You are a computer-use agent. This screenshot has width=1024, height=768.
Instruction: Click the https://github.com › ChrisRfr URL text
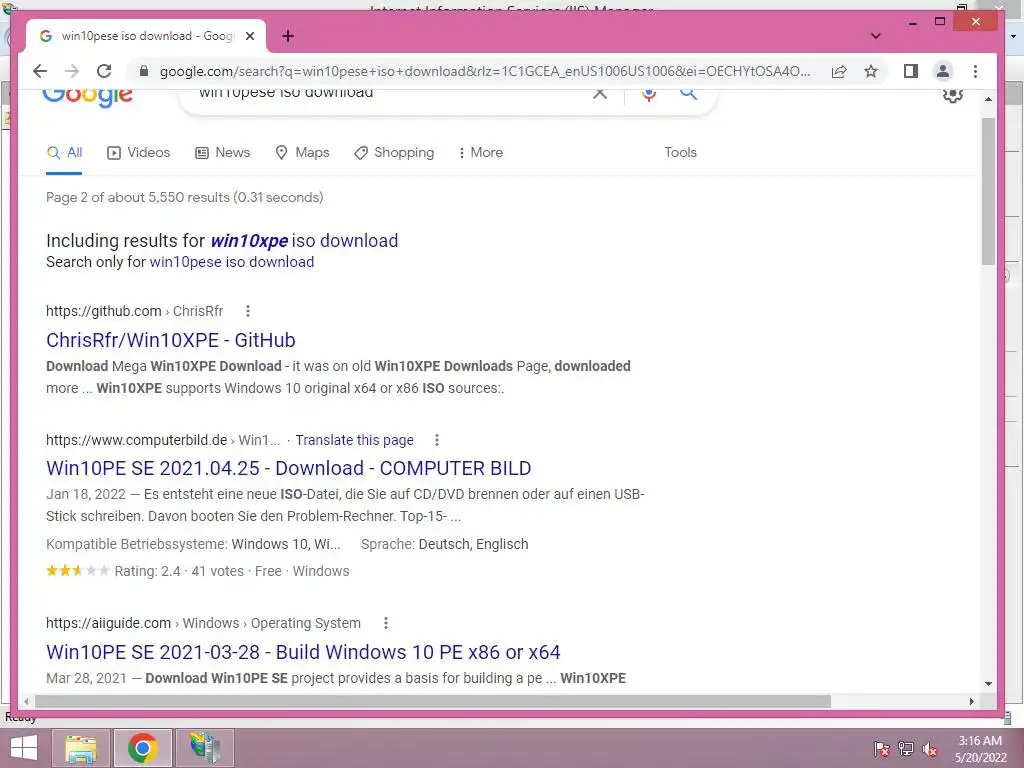click(x=135, y=311)
